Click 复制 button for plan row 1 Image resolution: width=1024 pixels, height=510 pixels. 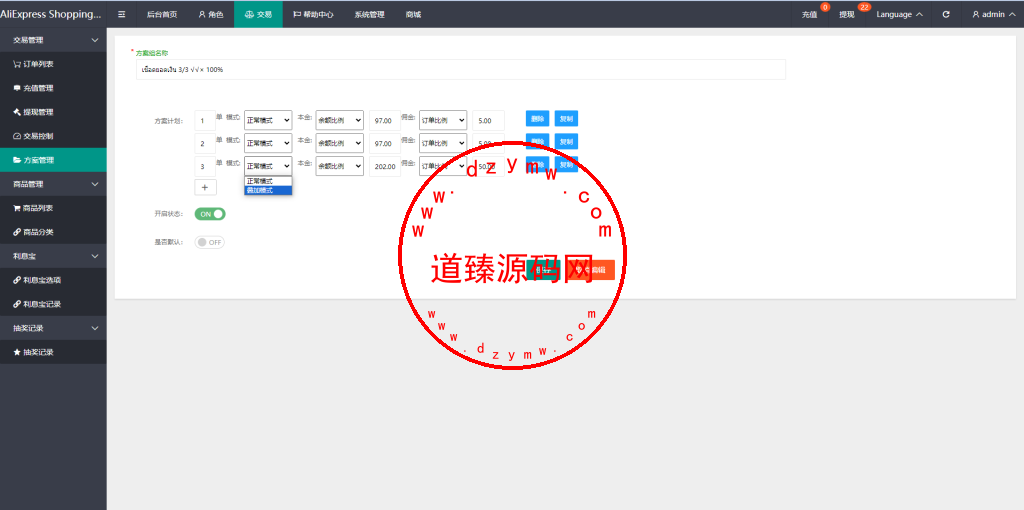click(566, 119)
